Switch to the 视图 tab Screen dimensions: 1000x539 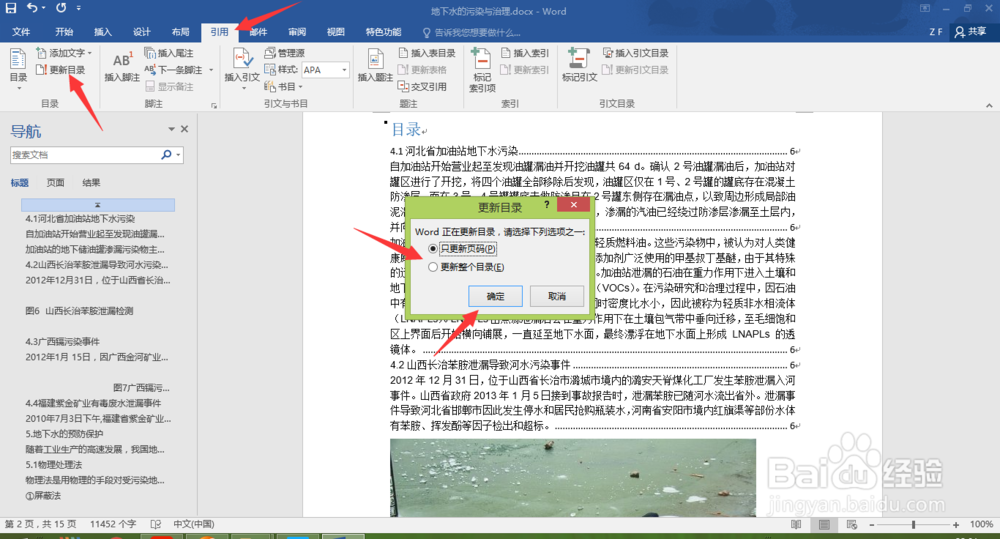335,32
